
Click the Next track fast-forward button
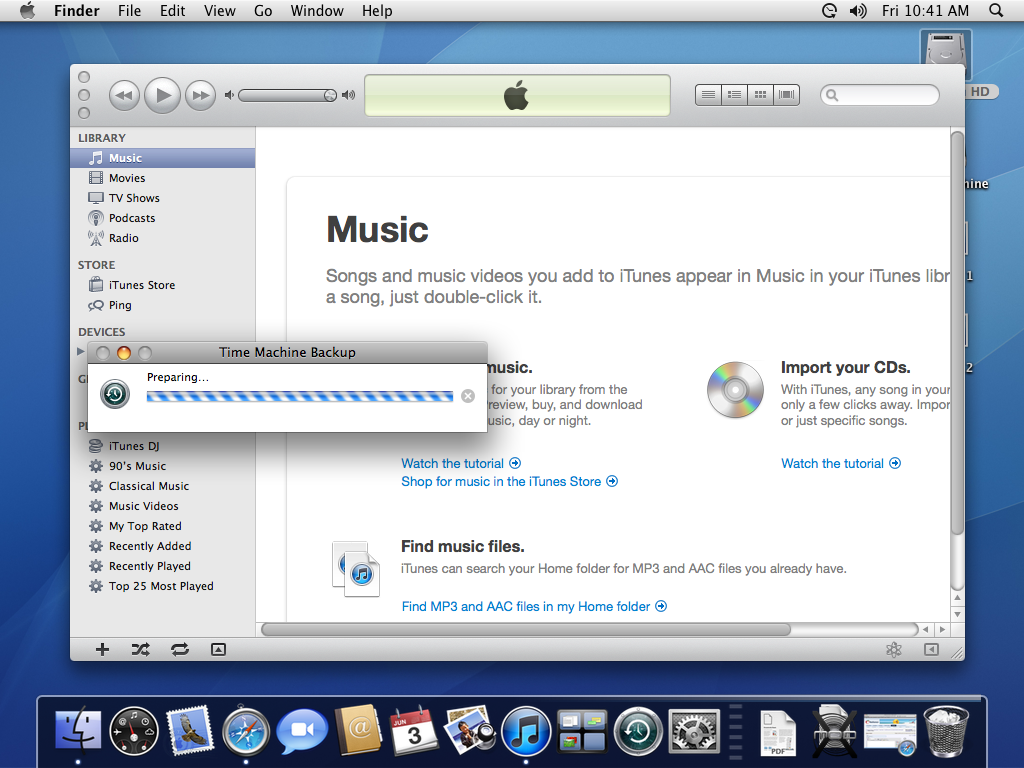(x=200, y=95)
